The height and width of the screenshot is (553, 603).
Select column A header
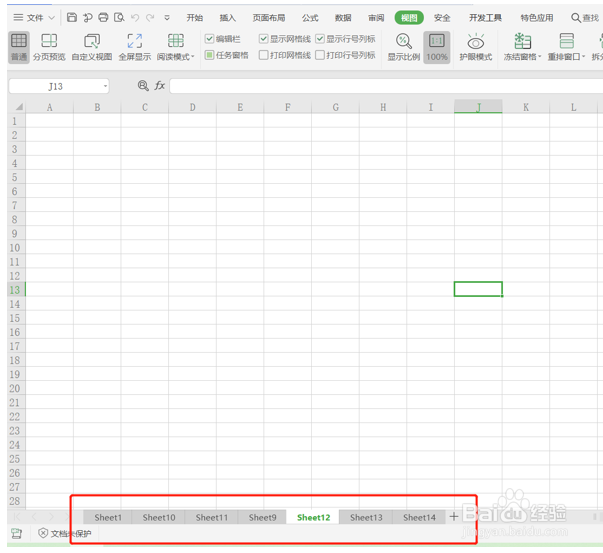pyautogui.click(x=49, y=107)
